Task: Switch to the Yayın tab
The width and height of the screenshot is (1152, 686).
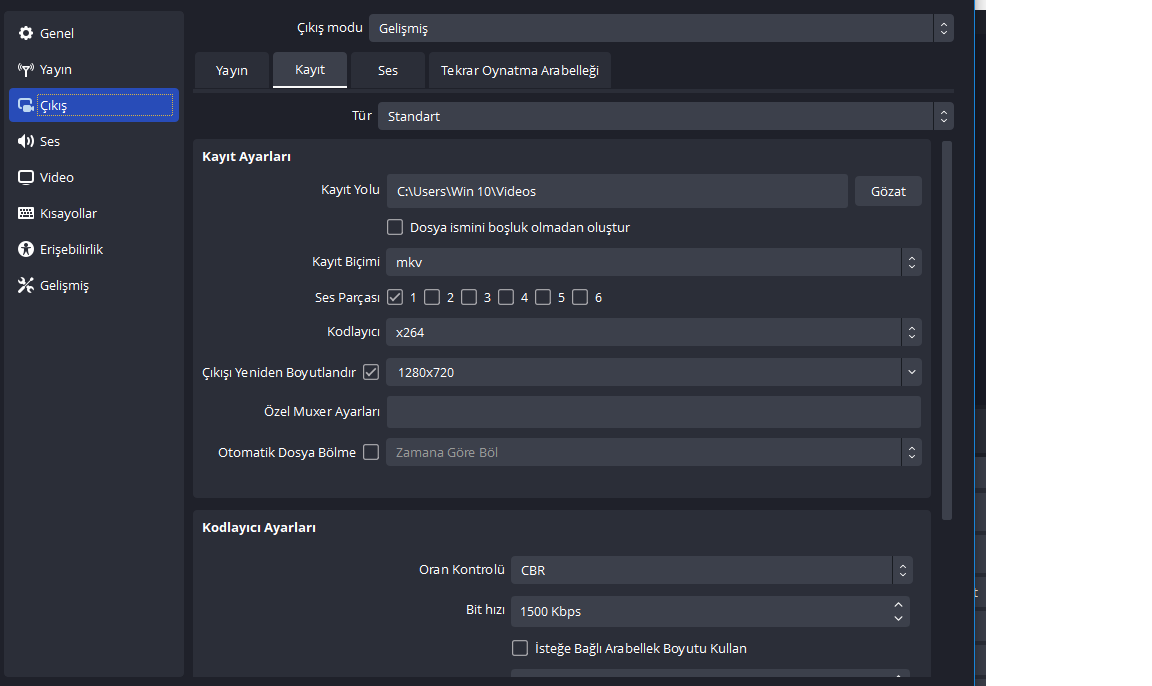Action: tap(232, 70)
